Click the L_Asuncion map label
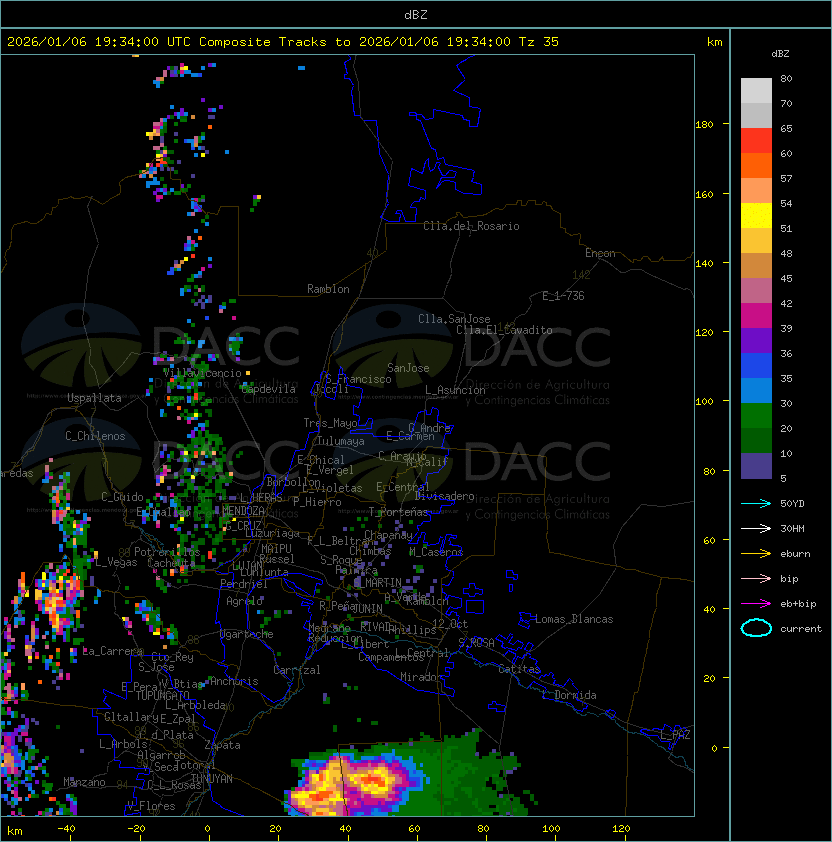Screen dimensions: 832x842 tap(455, 390)
